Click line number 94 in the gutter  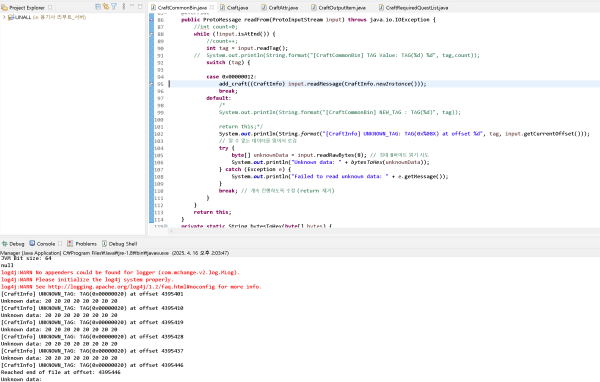(x=160, y=77)
